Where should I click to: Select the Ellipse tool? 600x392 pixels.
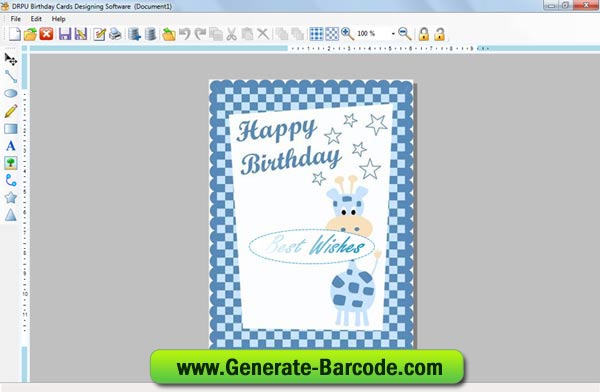tap(11, 93)
